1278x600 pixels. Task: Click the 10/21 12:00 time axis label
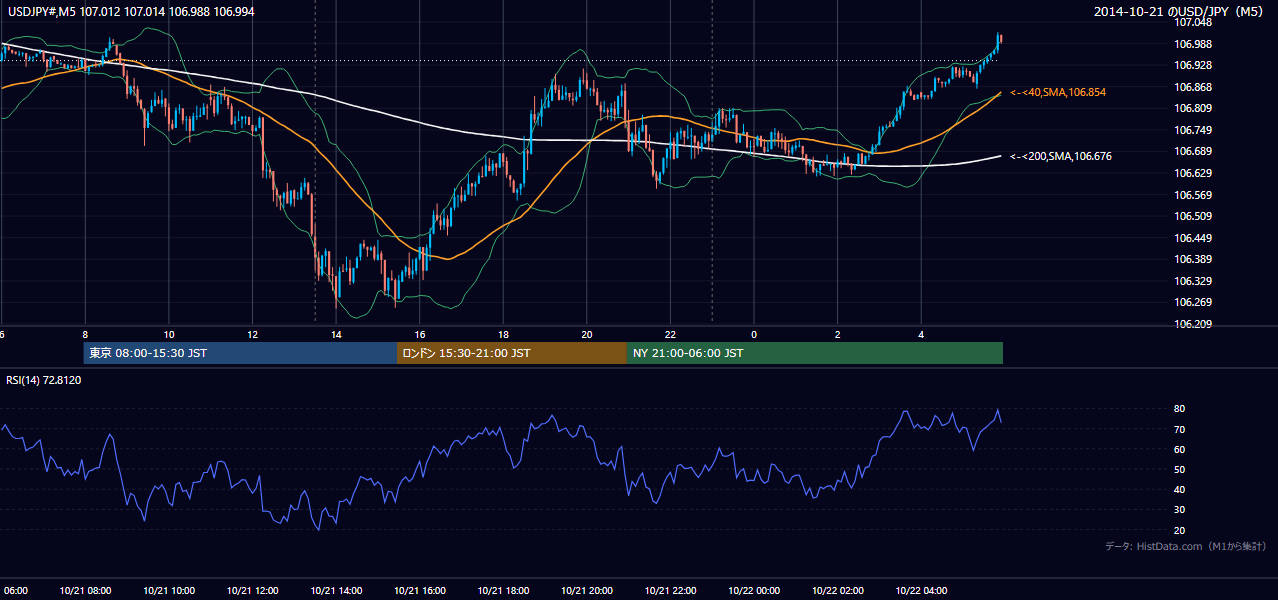pos(253,591)
